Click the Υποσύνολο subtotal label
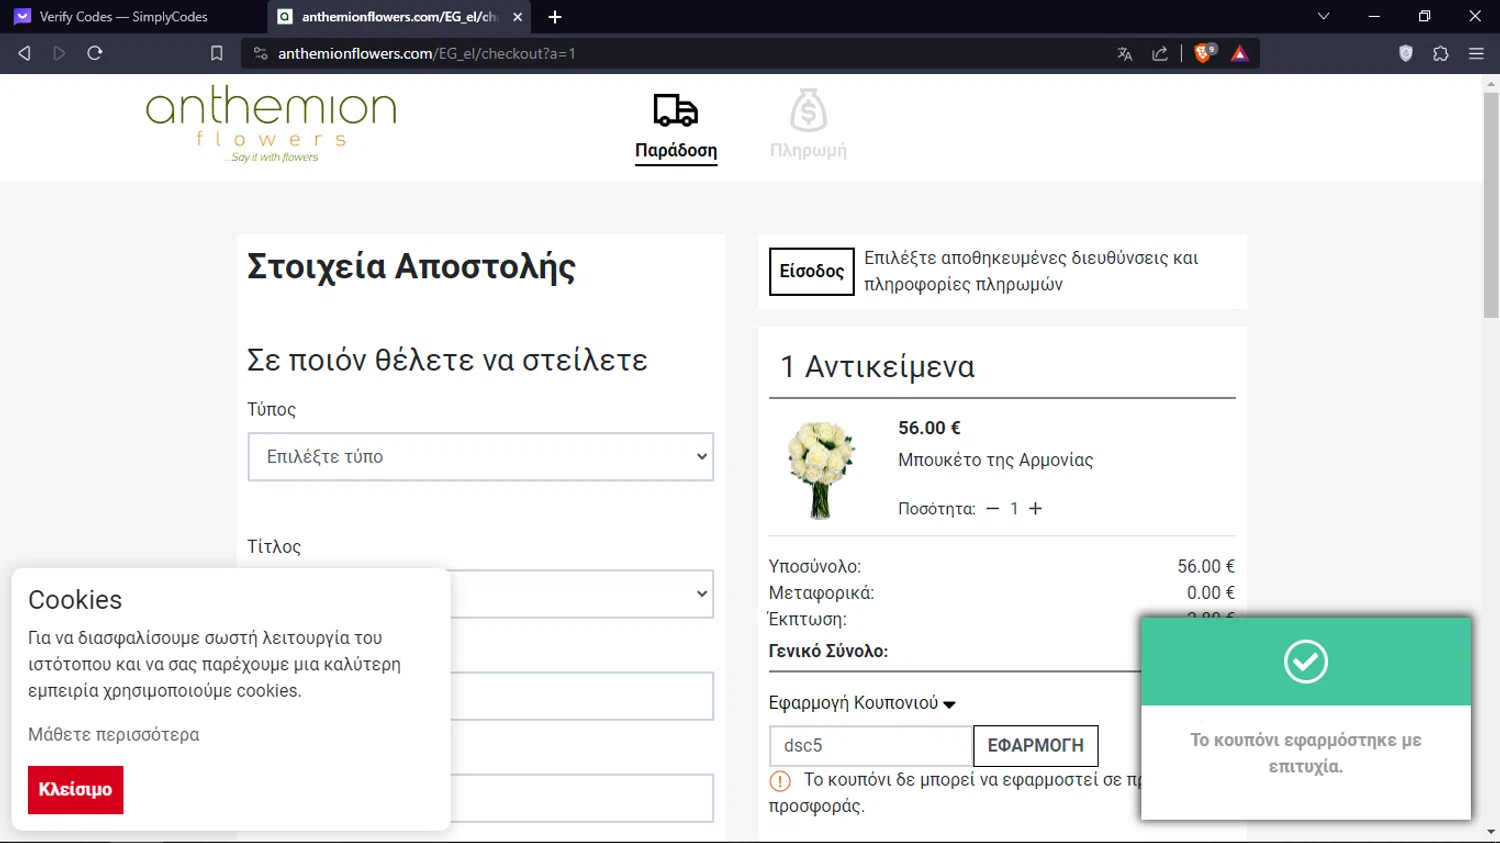This screenshot has height=843, width=1500. pos(815,567)
